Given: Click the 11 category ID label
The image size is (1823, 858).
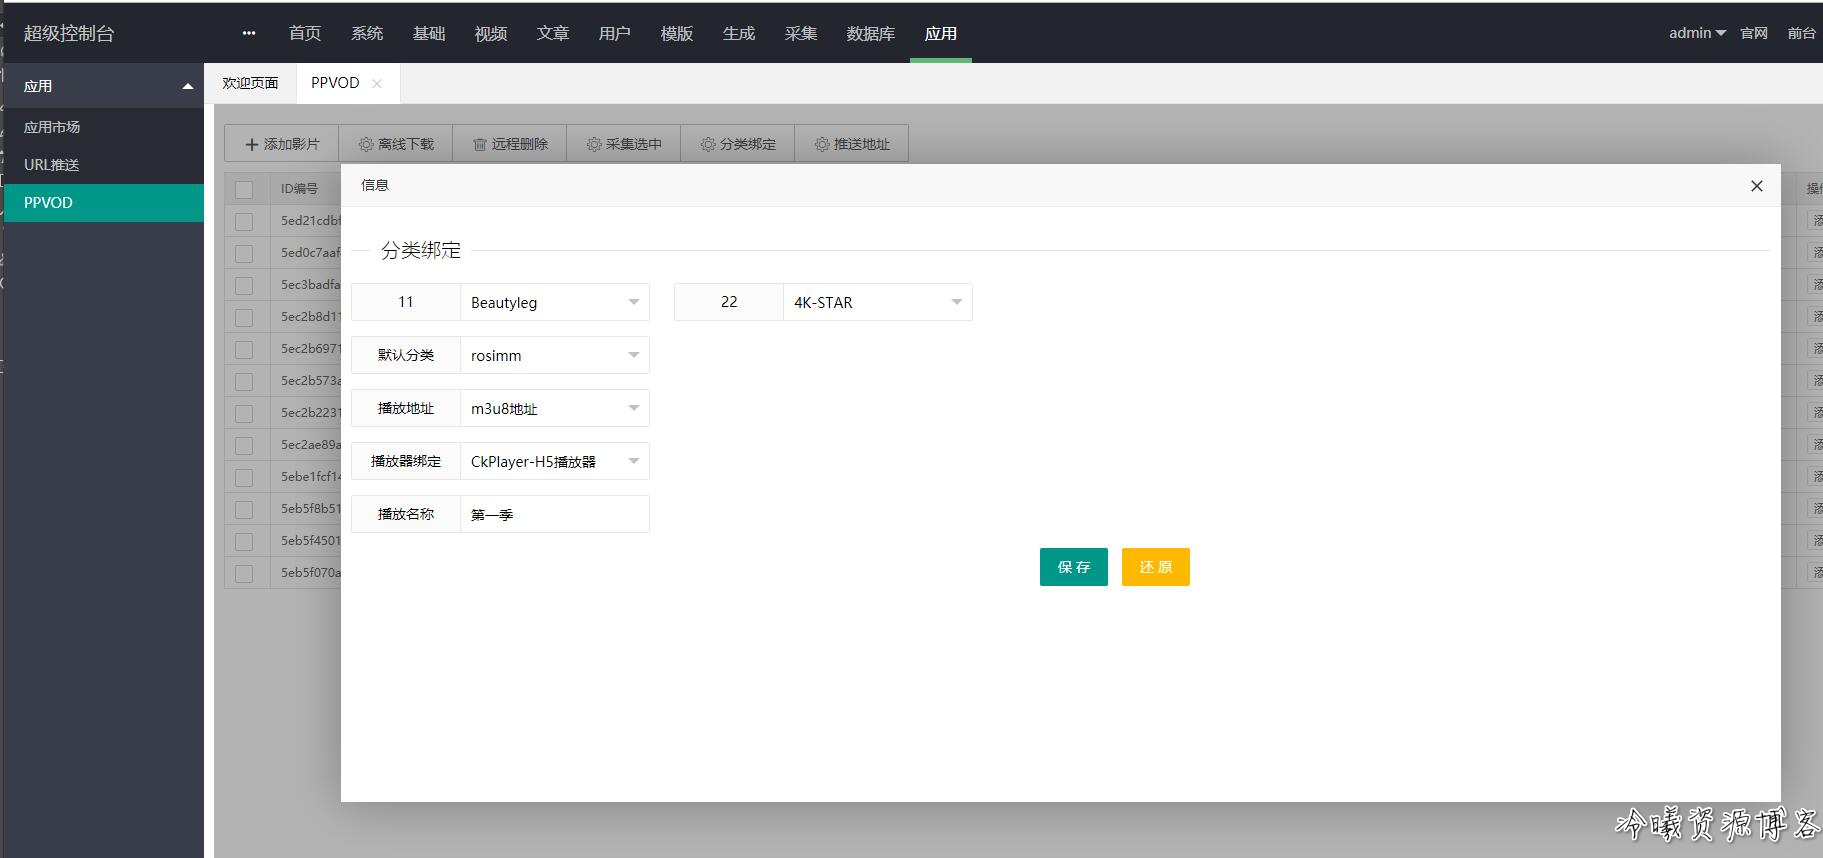Looking at the screenshot, I should [406, 302].
